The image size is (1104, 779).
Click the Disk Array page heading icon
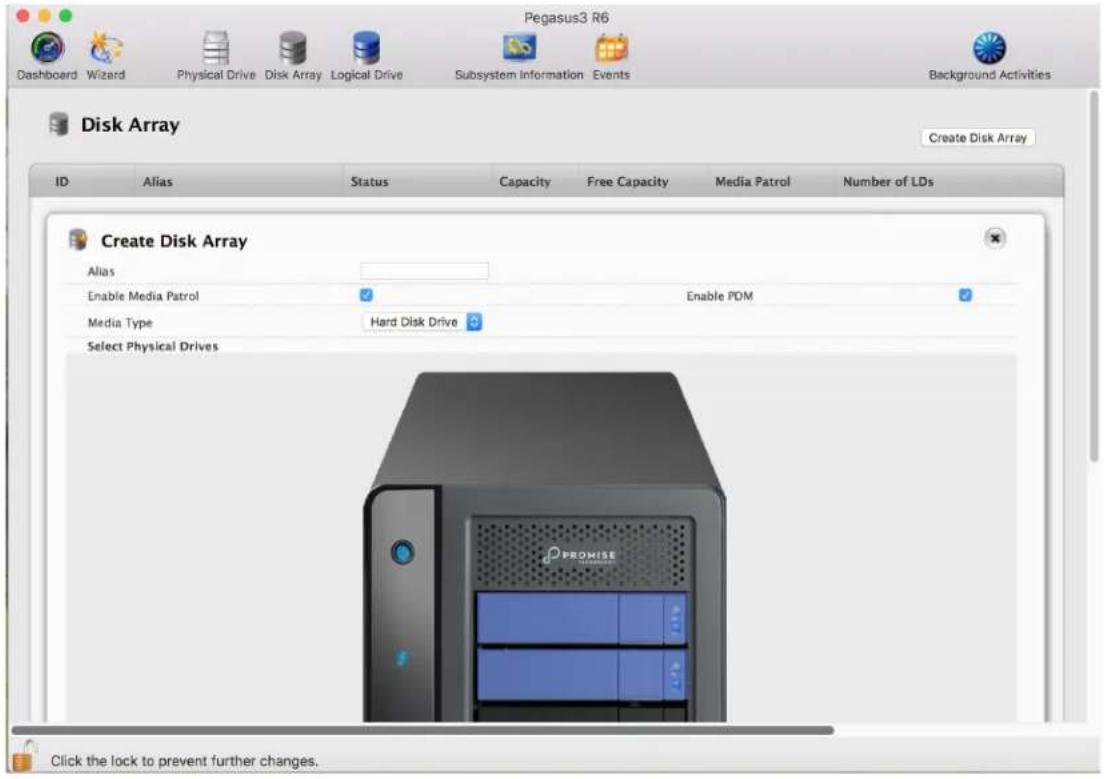pos(59,125)
